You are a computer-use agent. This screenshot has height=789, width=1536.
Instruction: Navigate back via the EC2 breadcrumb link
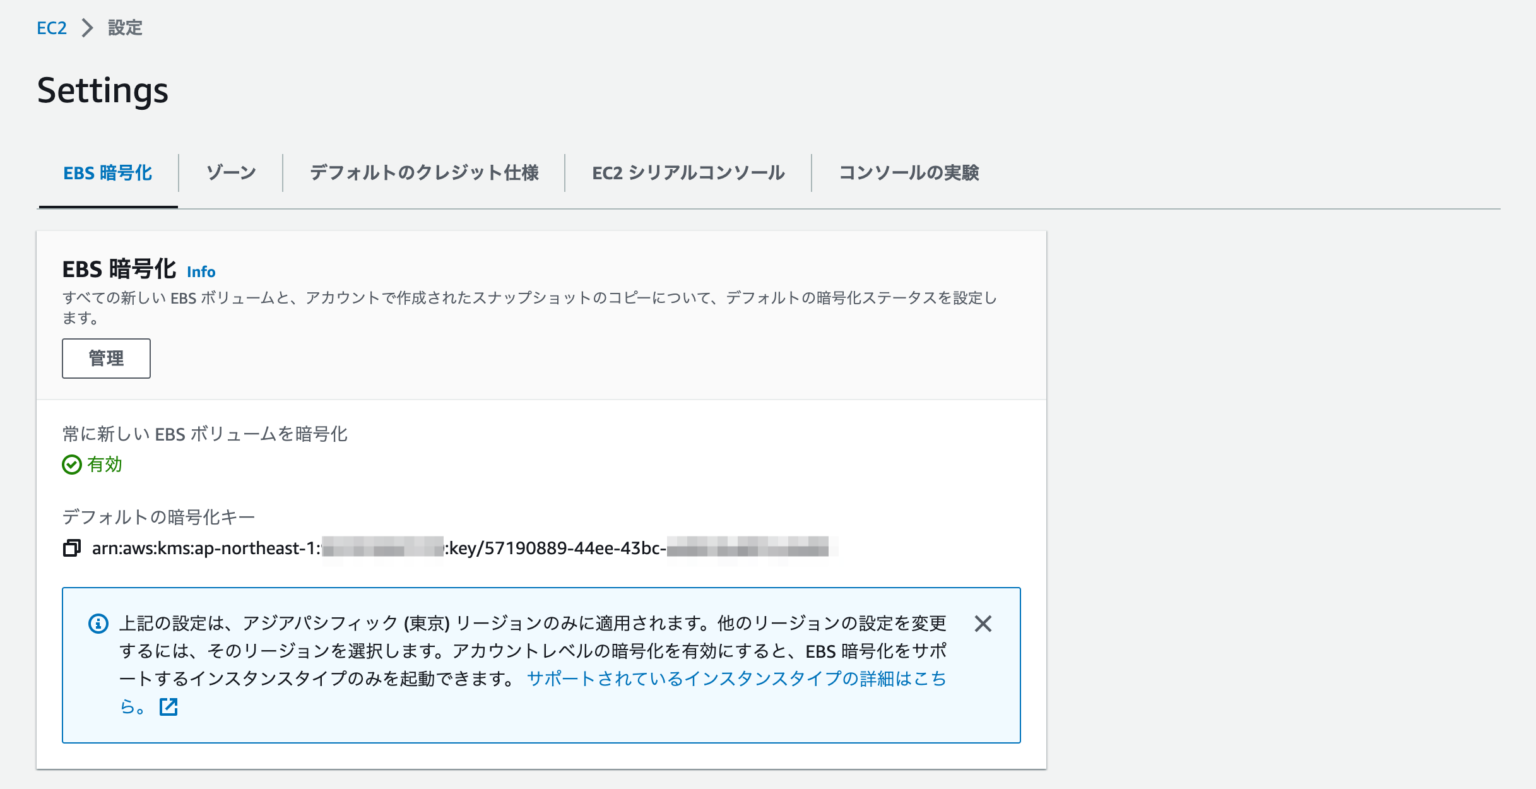click(x=51, y=27)
